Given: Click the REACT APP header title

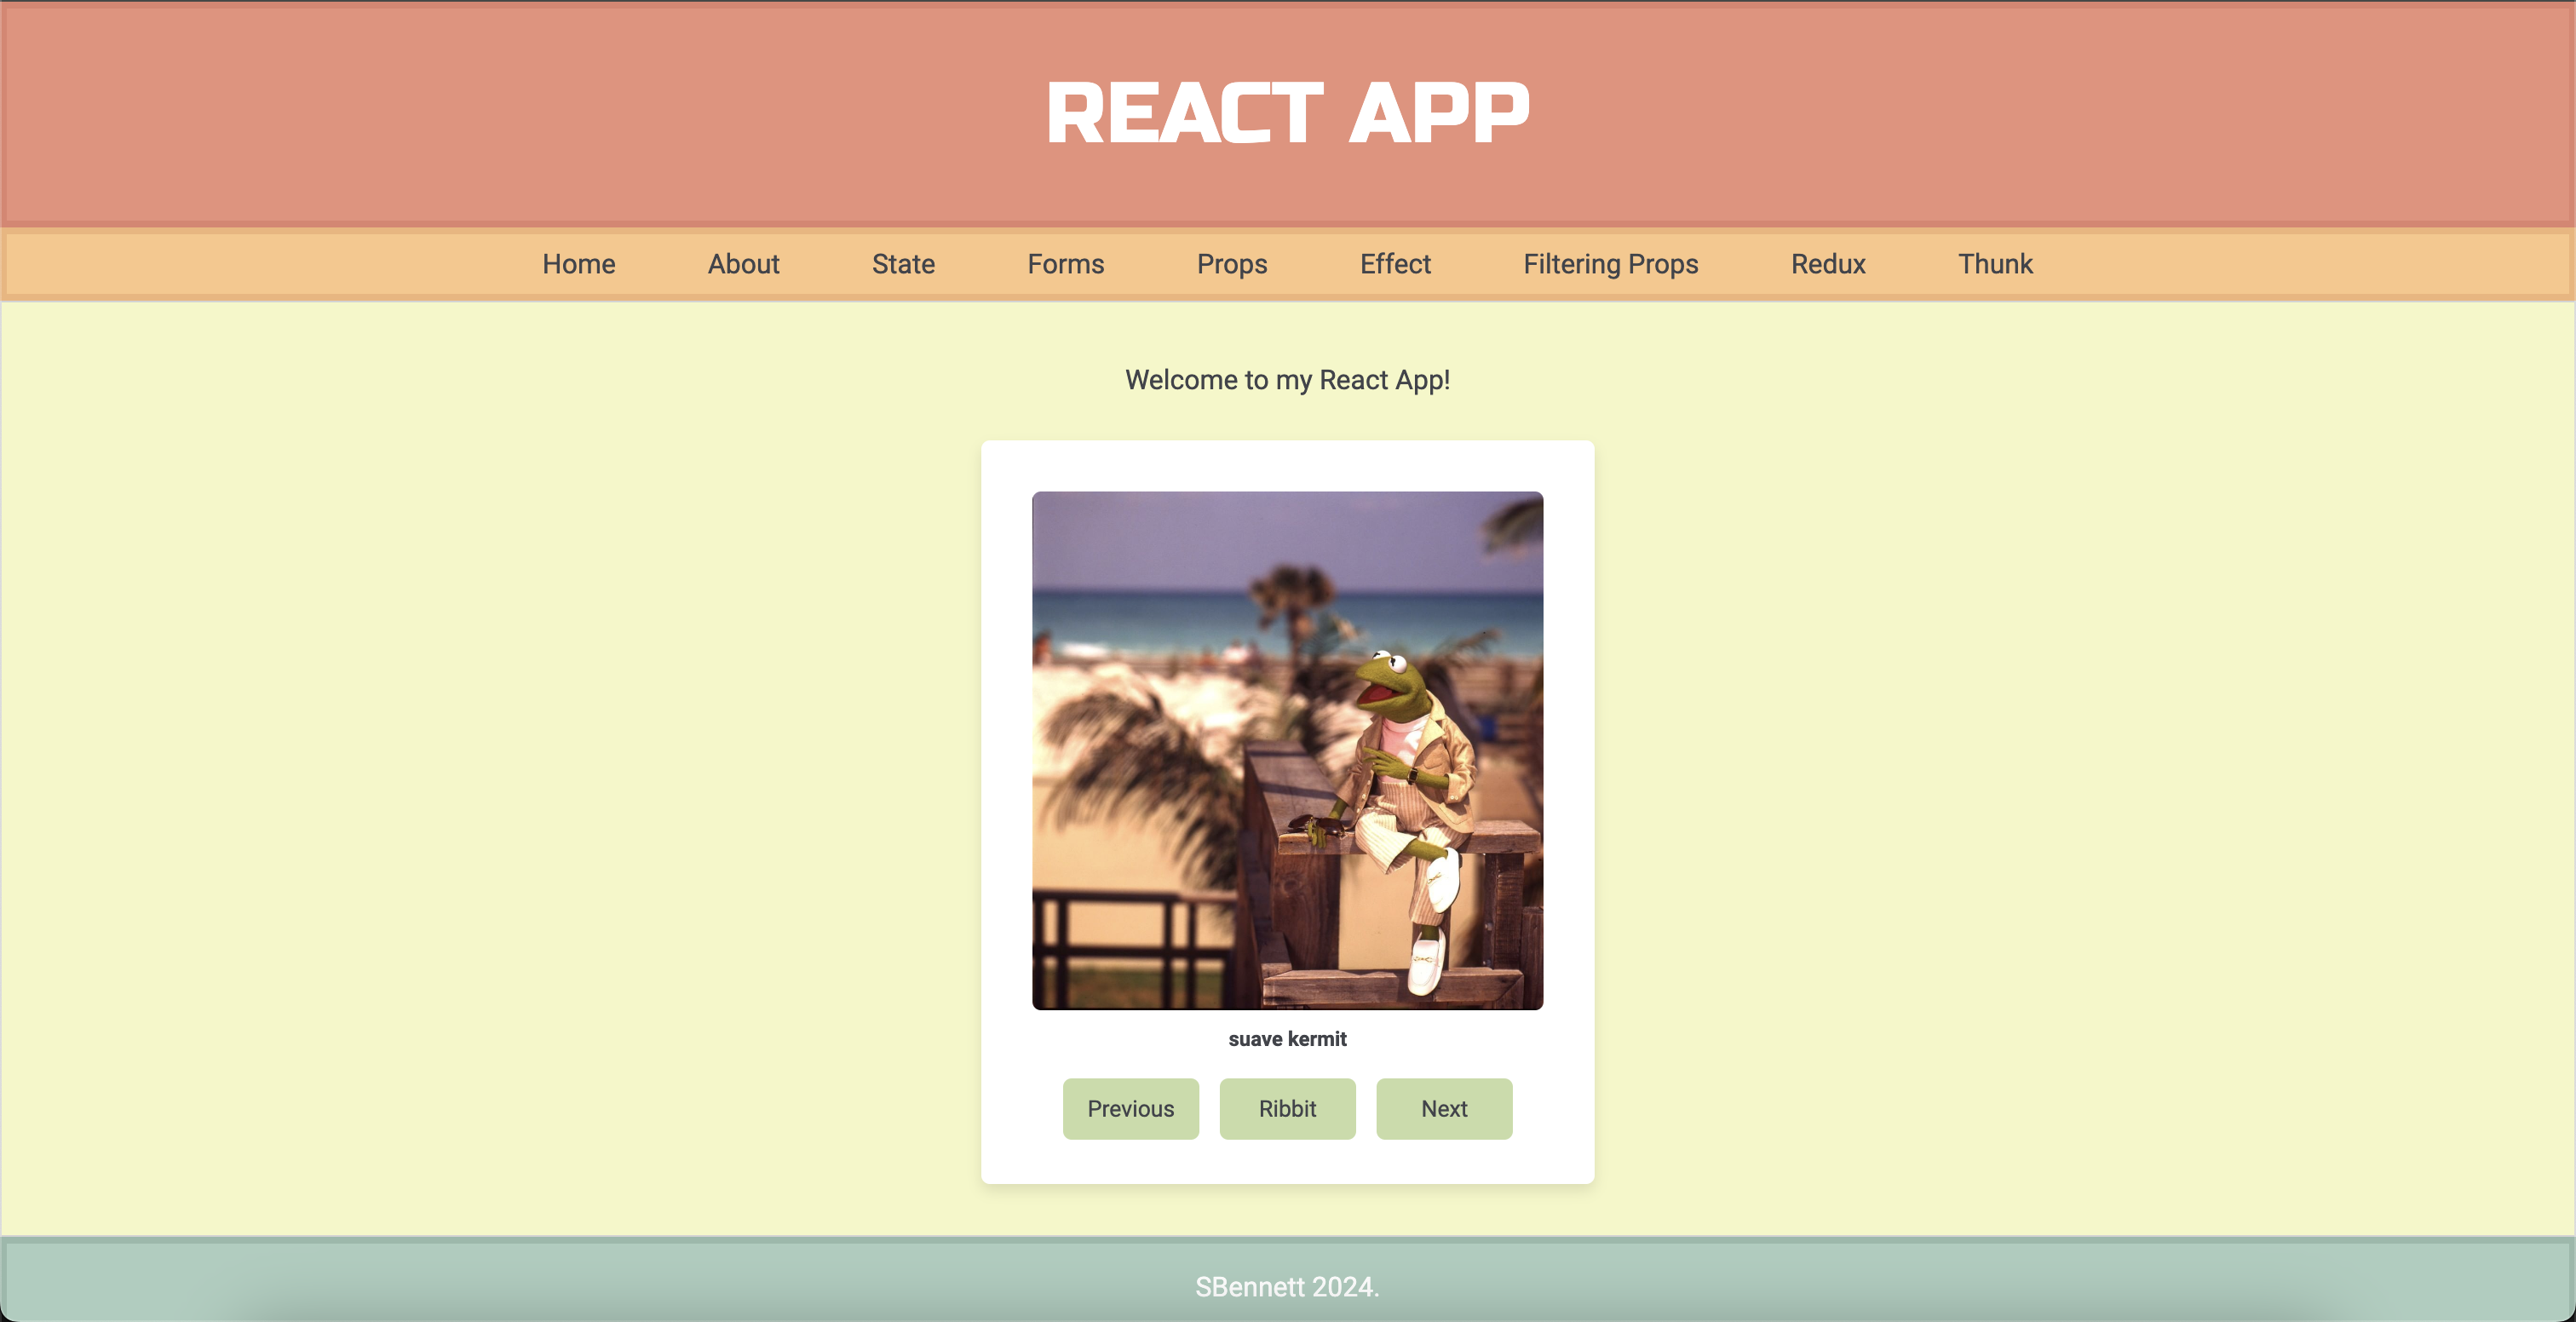Looking at the screenshot, I should tap(1287, 113).
